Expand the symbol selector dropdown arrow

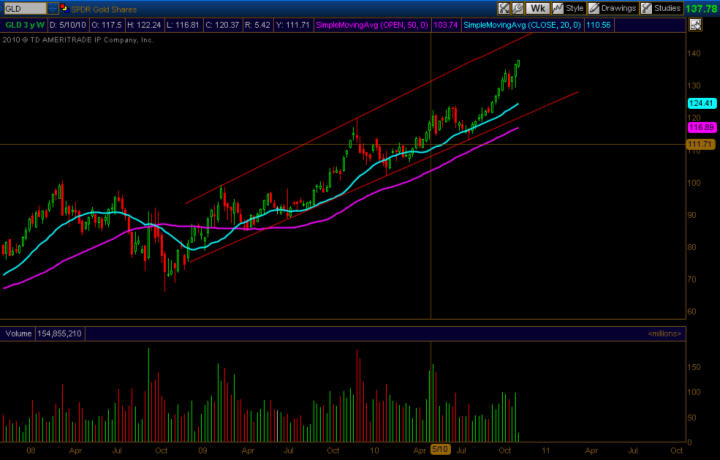pyautogui.click(x=53, y=9)
